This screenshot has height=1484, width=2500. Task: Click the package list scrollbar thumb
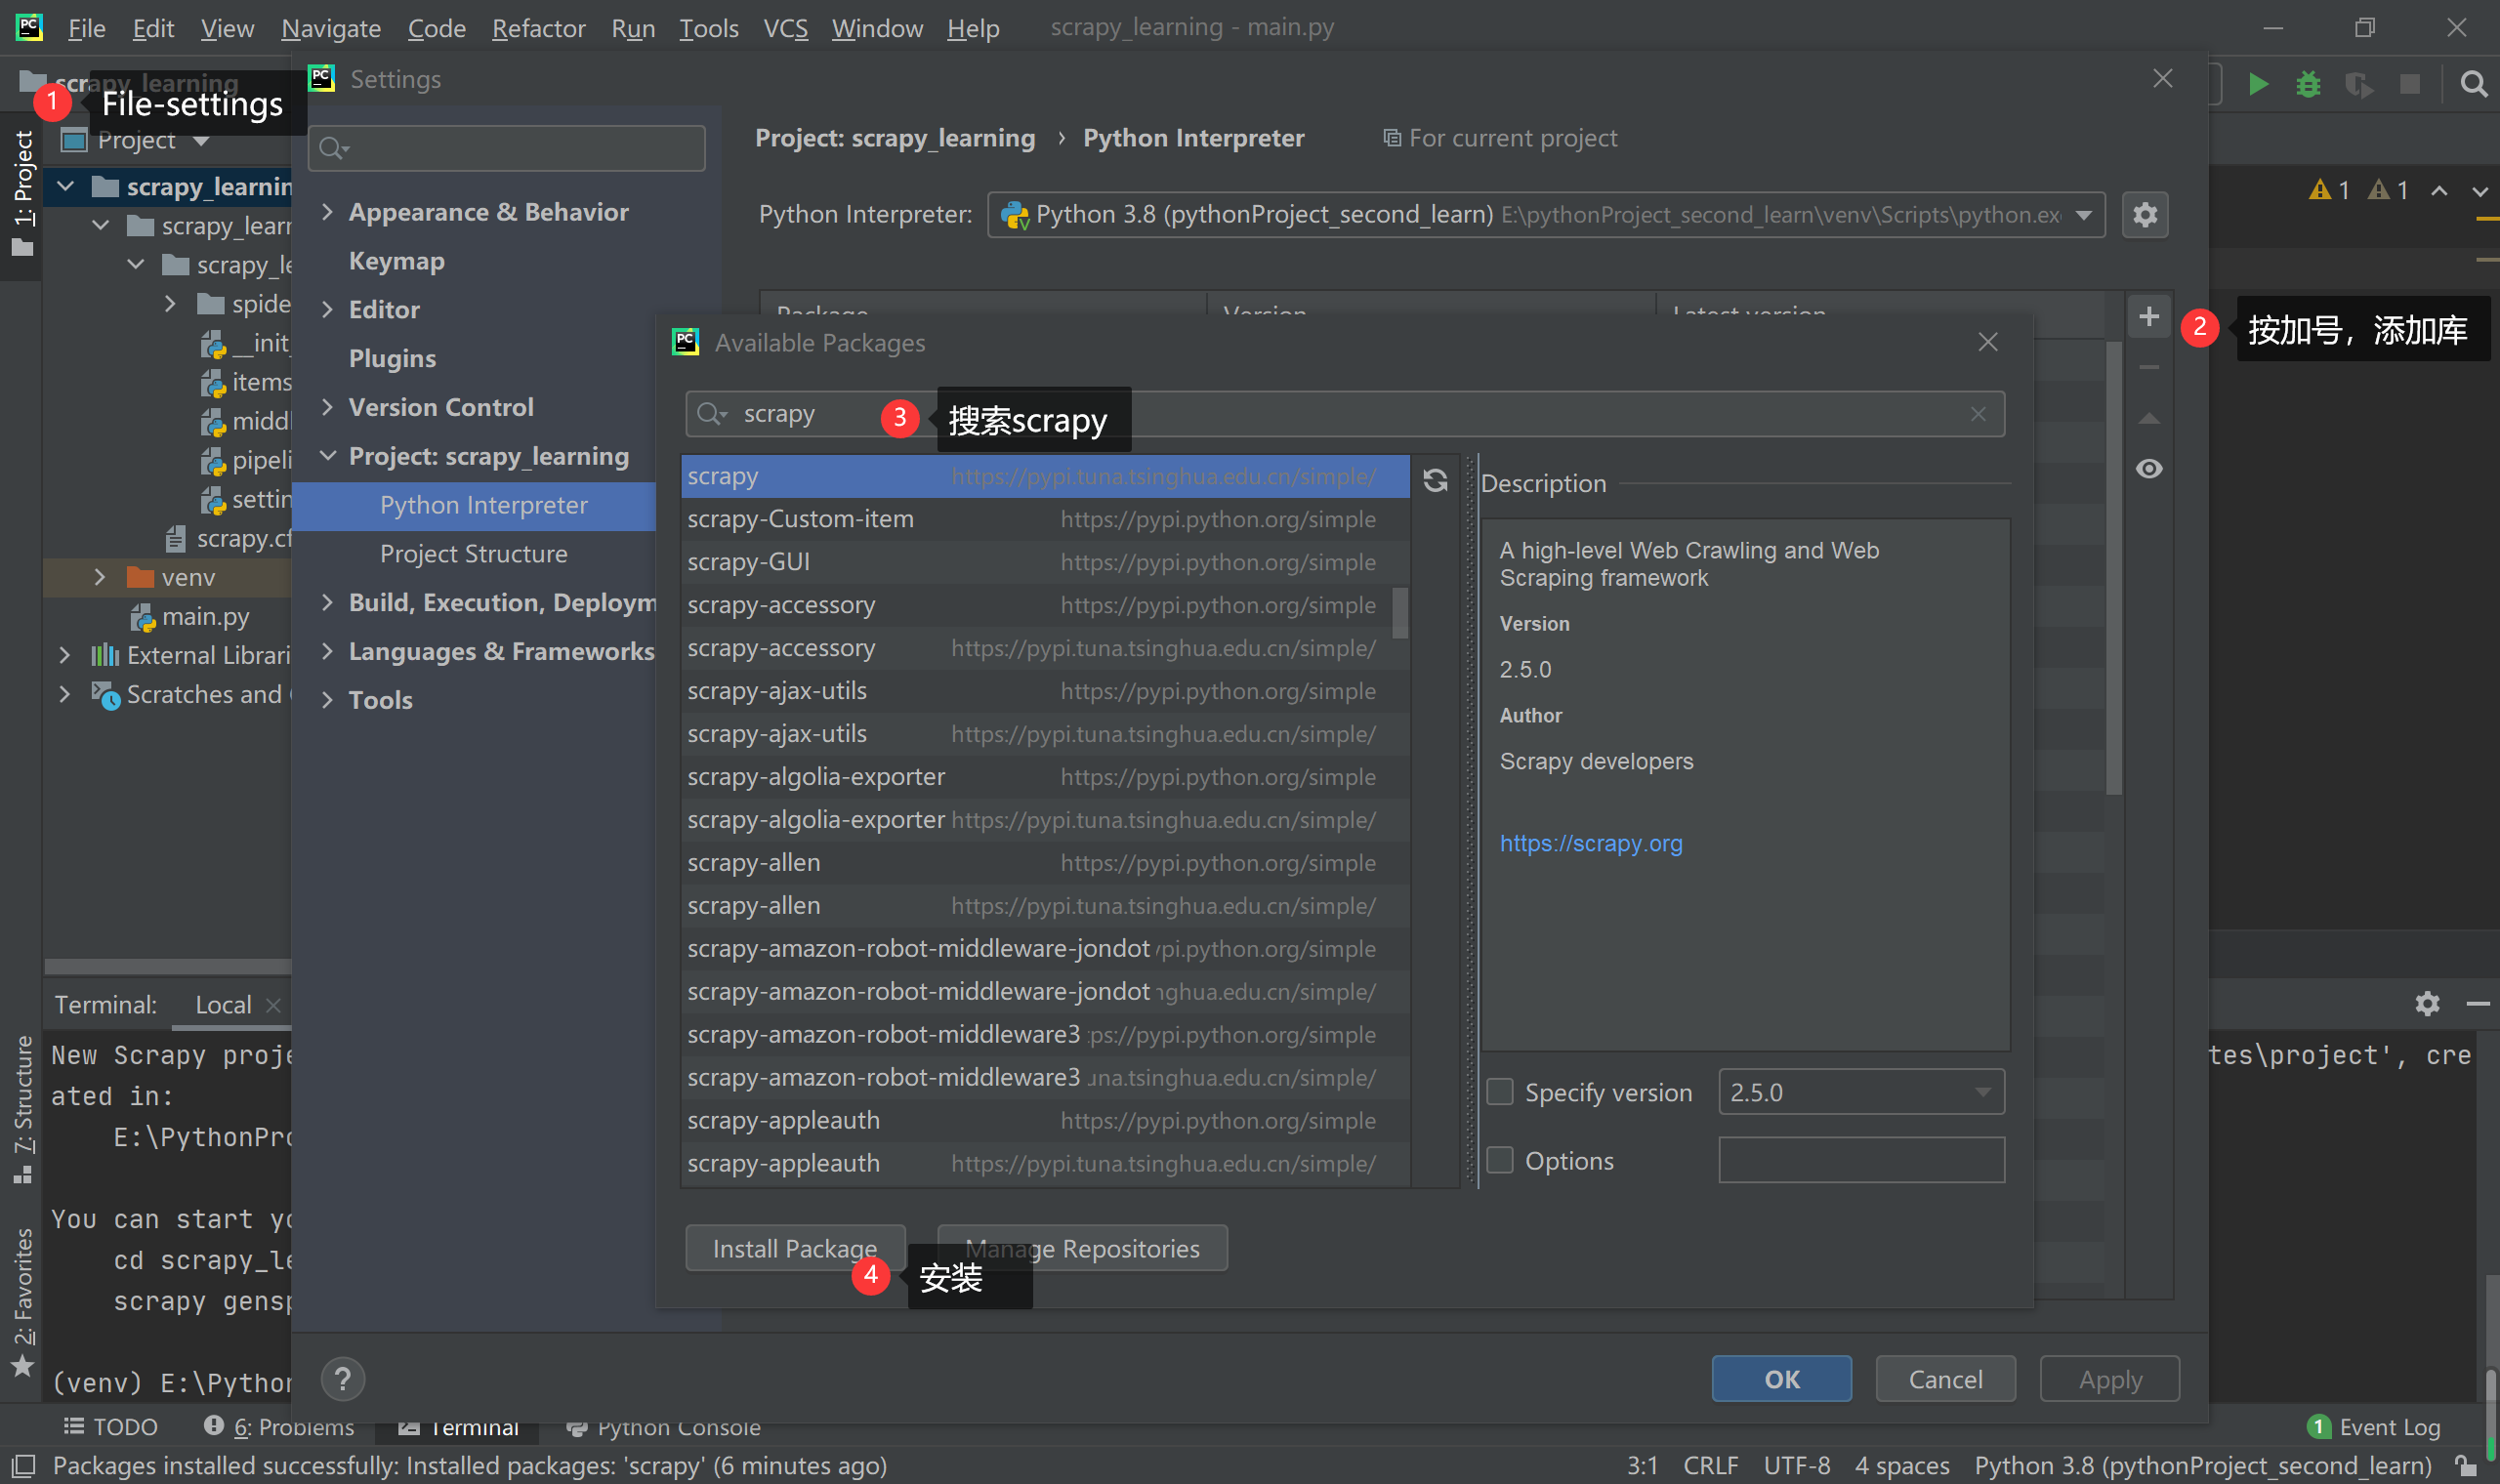pyautogui.click(x=1400, y=612)
